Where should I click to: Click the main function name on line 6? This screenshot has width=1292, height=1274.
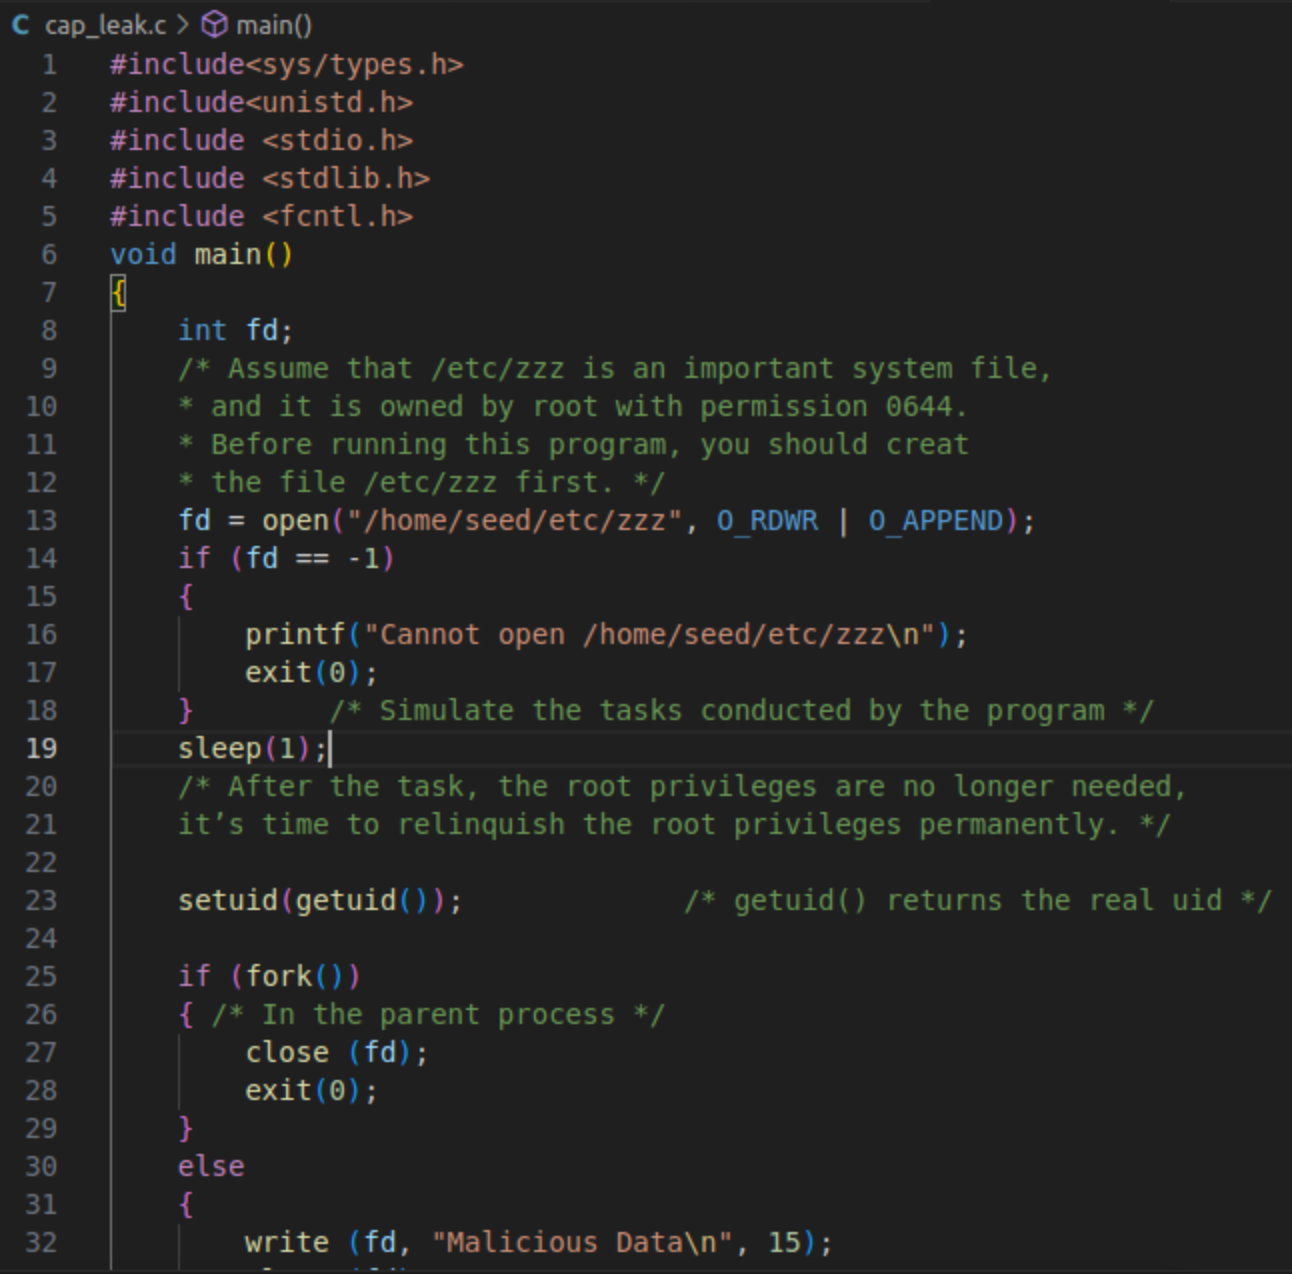pyautogui.click(x=227, y=254)
